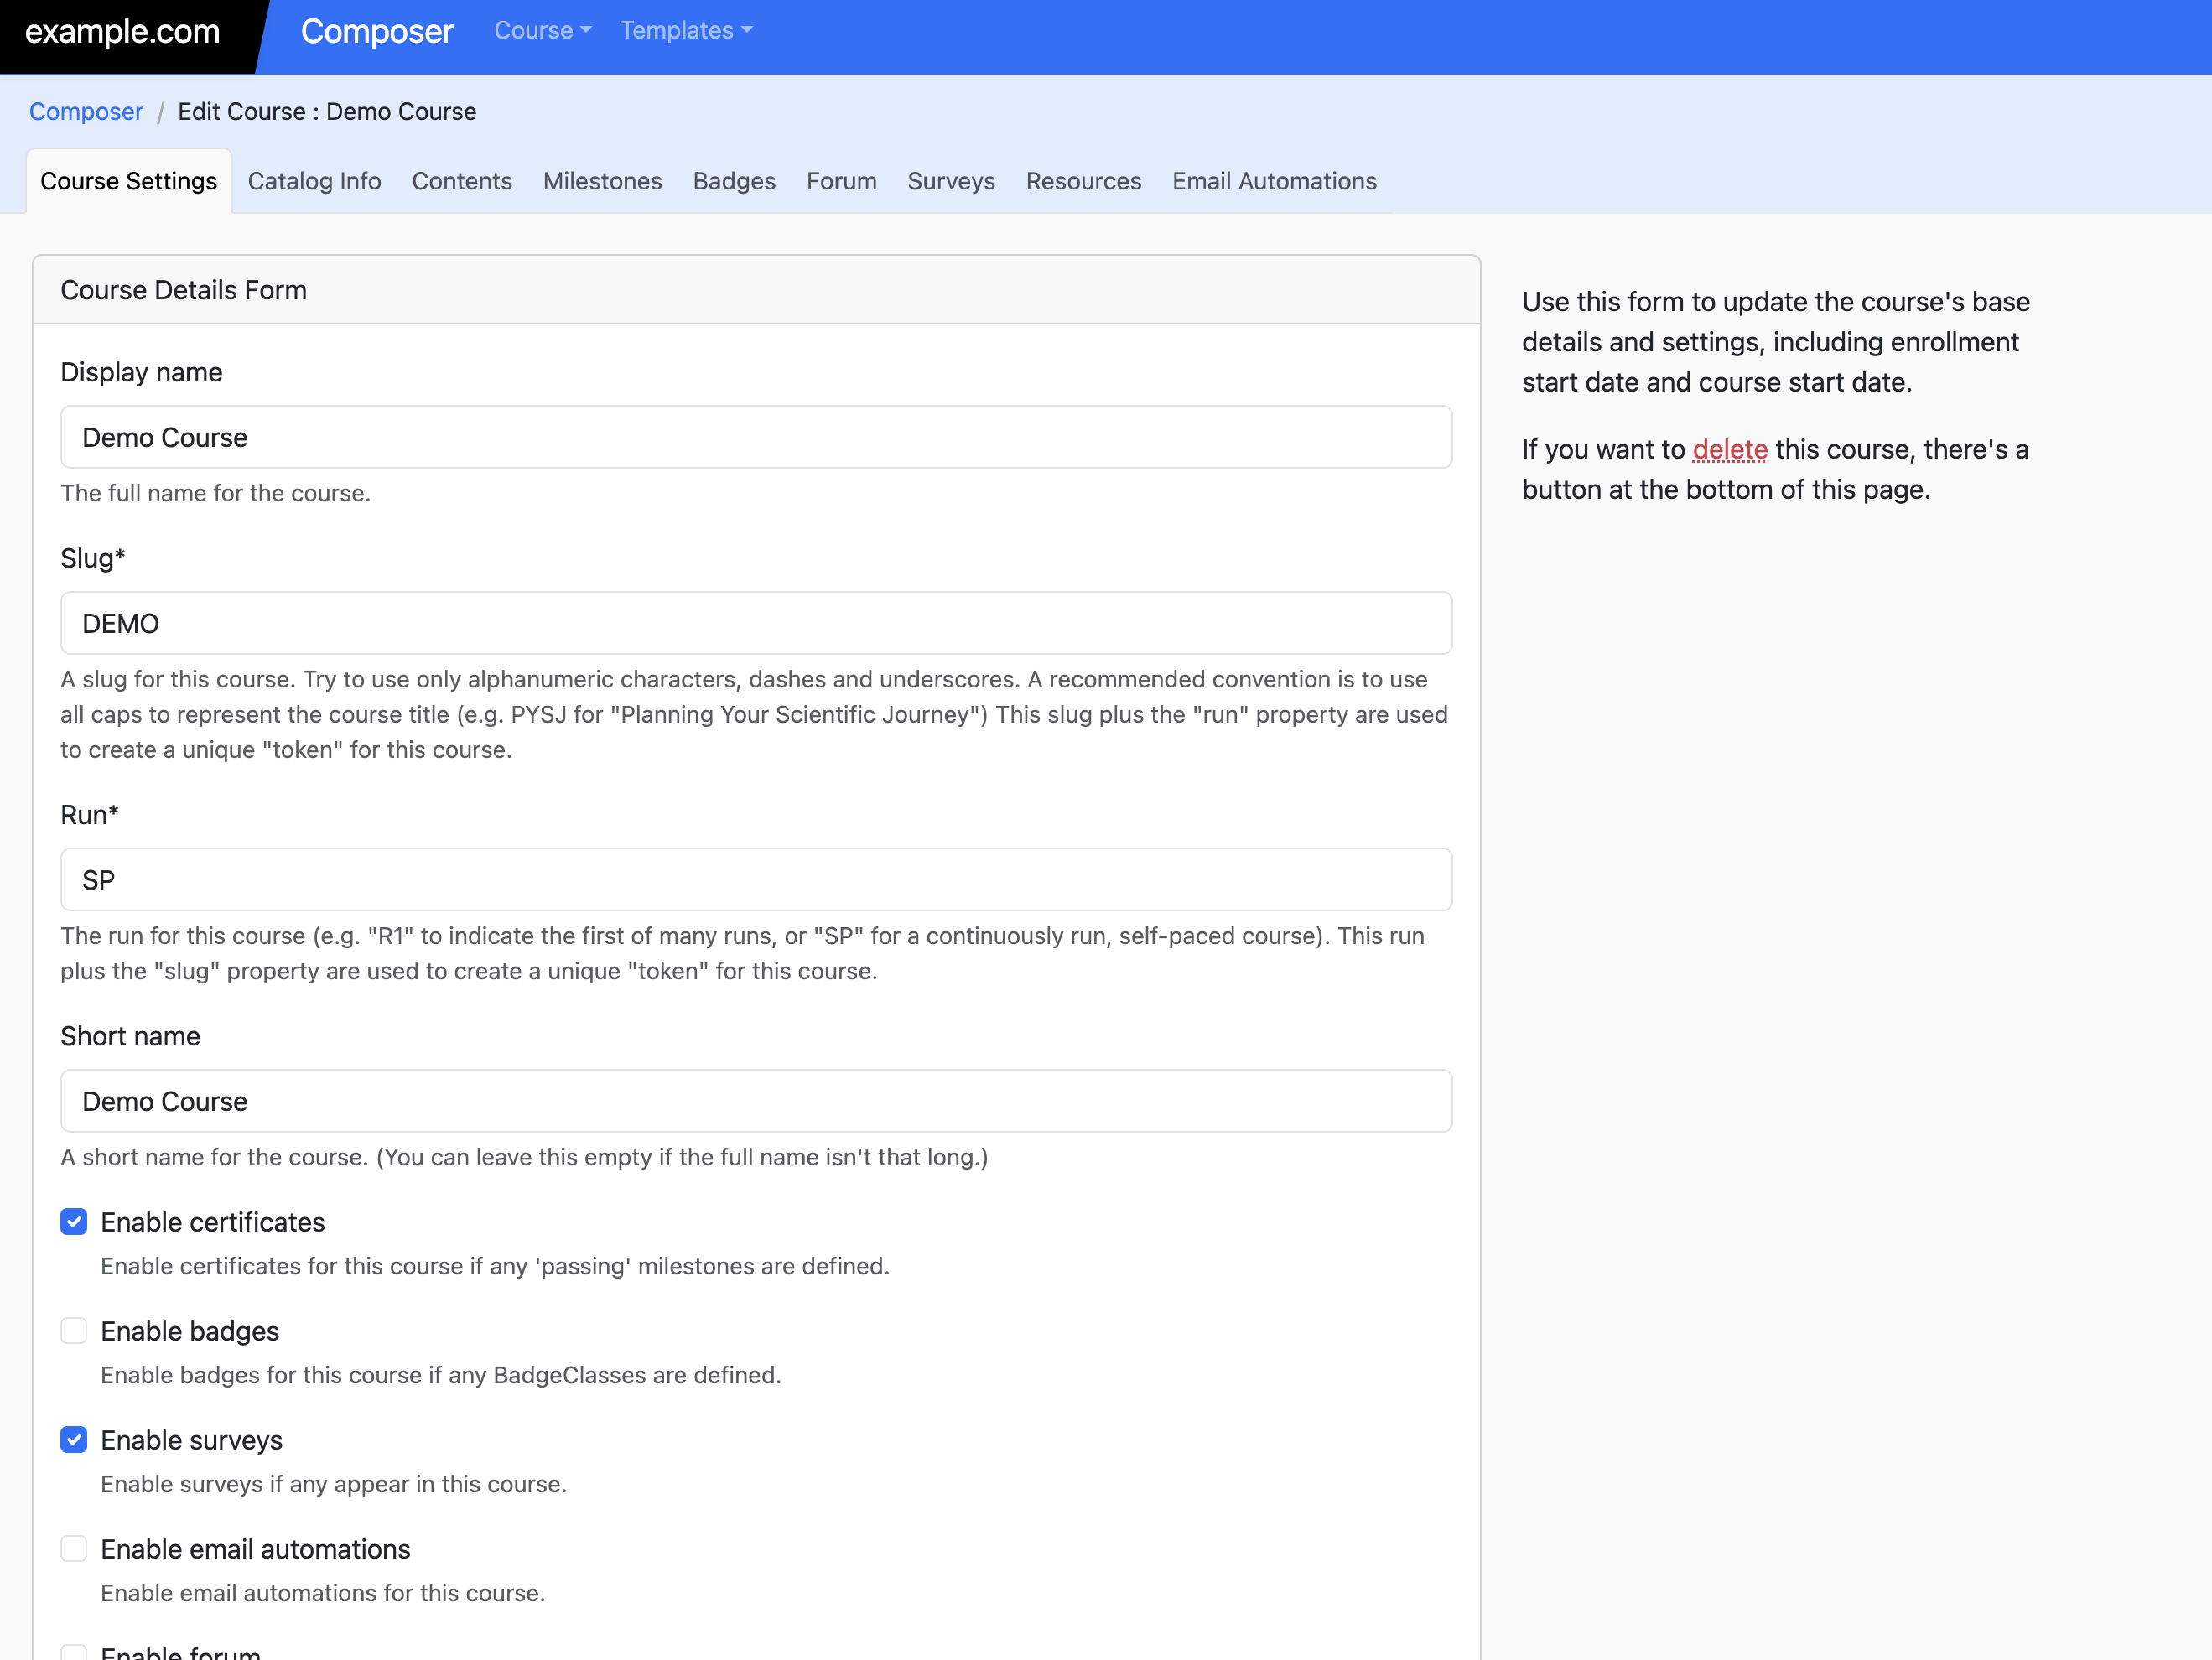
Task: Disable the Enable surveys checkbox
Action: (x=74, y=1440)
